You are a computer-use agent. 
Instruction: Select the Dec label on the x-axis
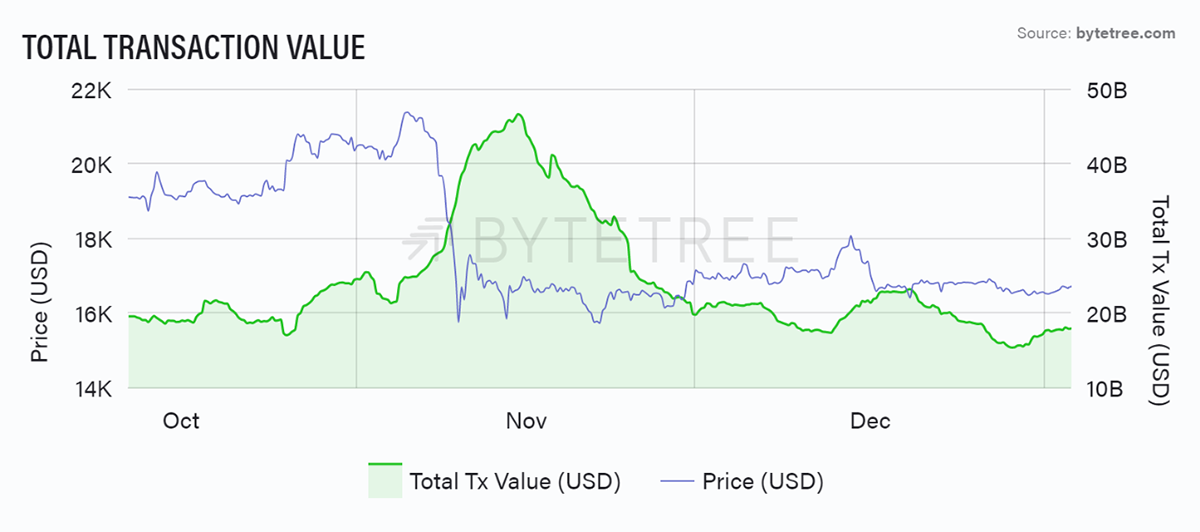870,421
